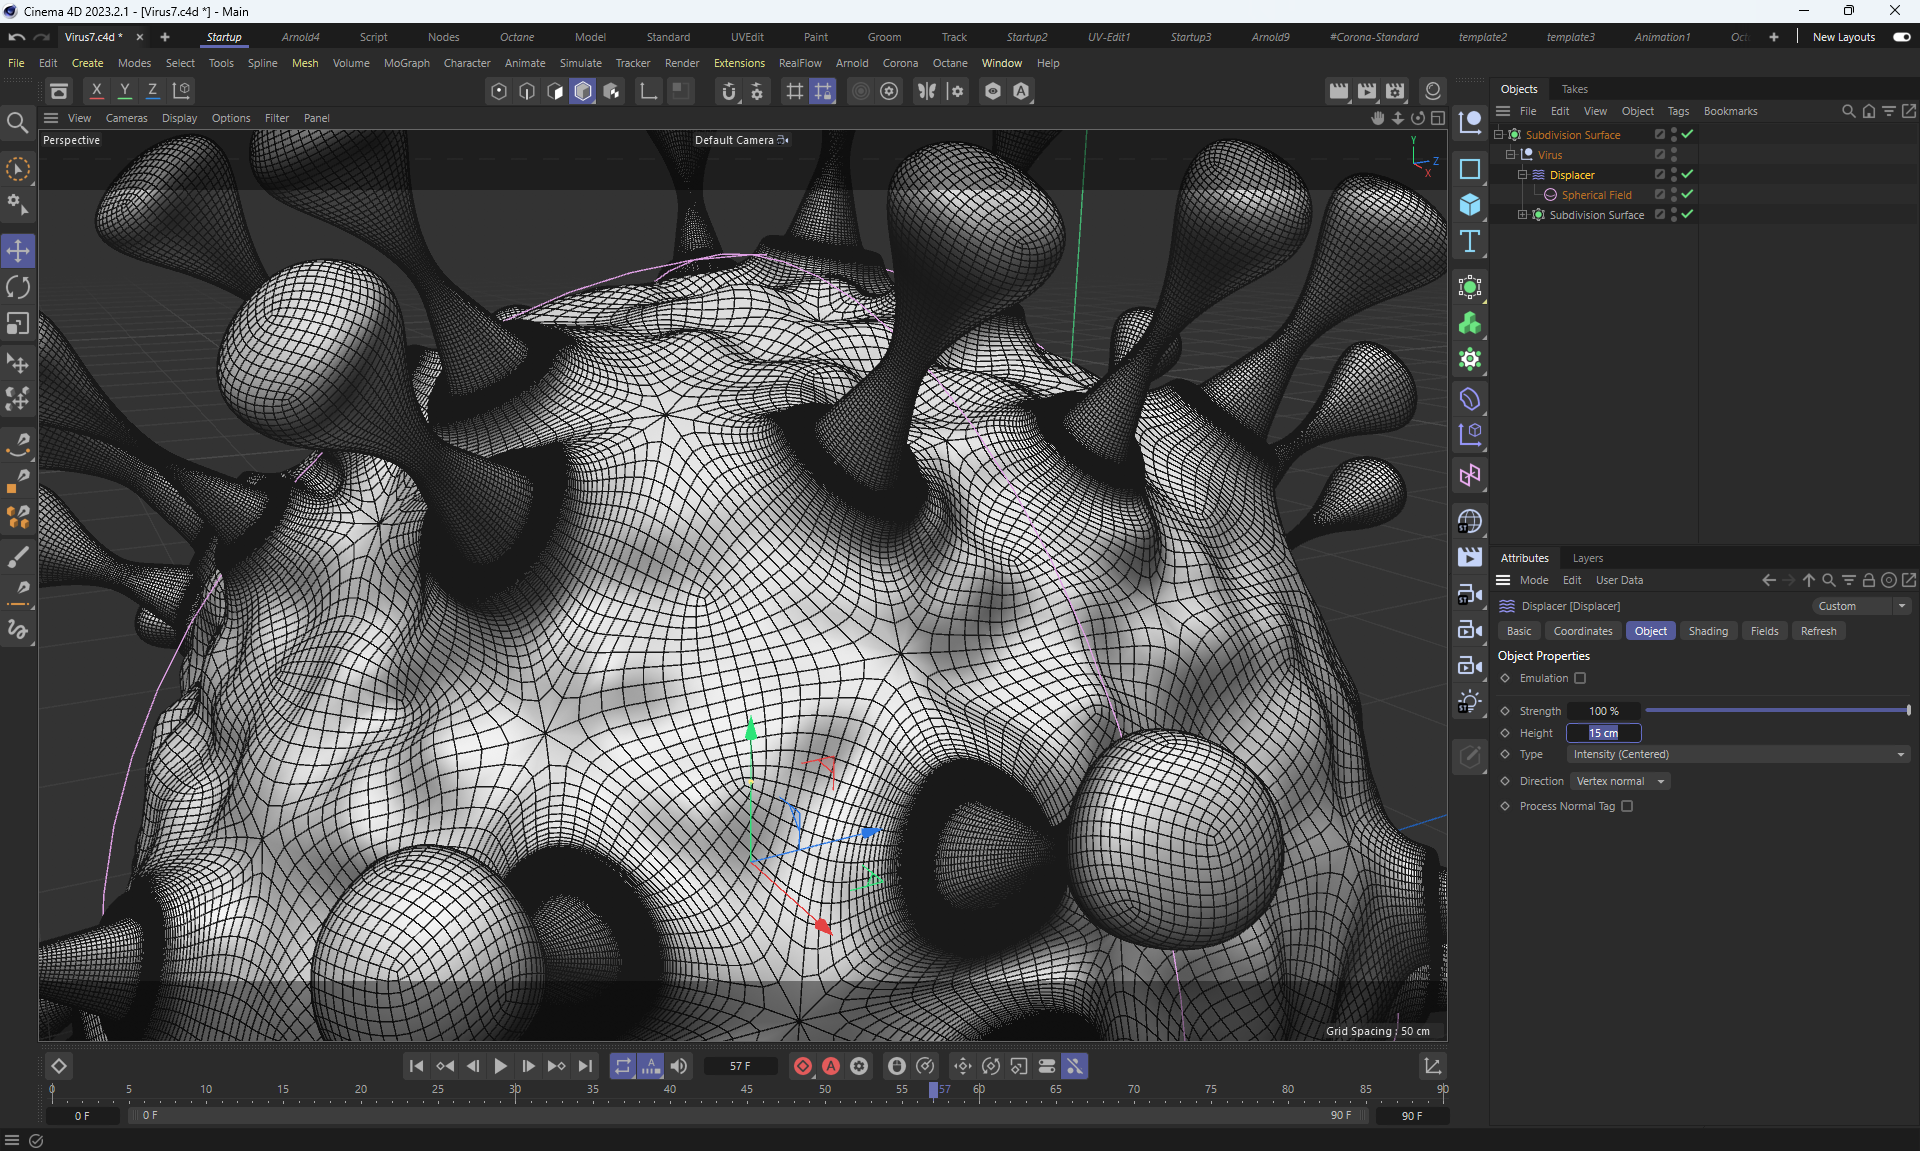Click the Strength slider track
Viewport: 1920px width, 1151px height.
(1776, 710)
